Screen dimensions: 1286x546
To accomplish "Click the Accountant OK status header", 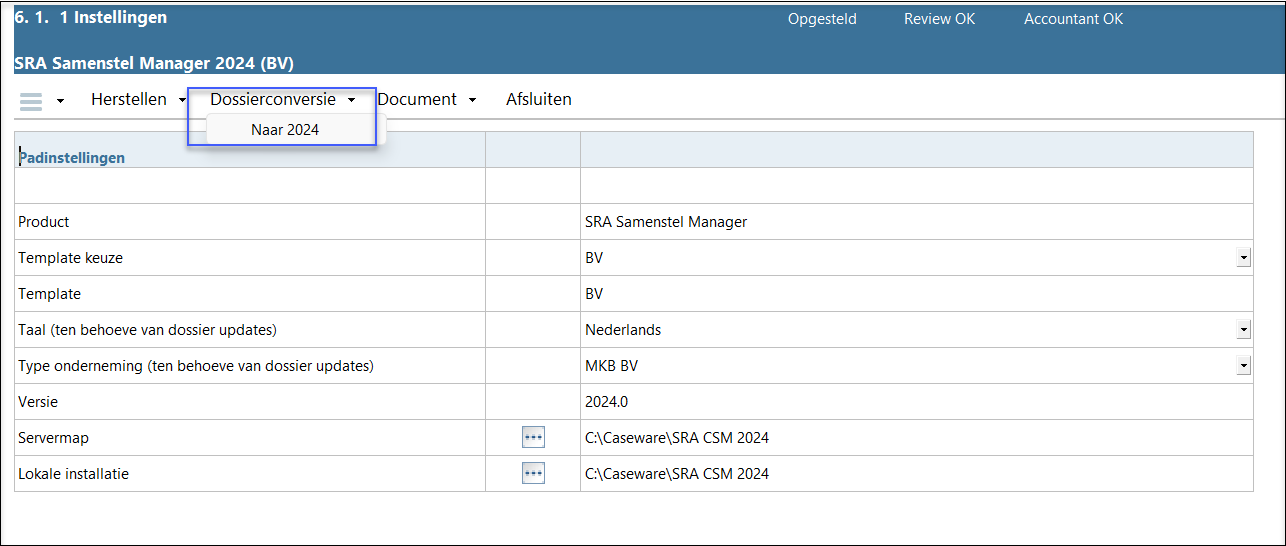I will click(1073, 19).
